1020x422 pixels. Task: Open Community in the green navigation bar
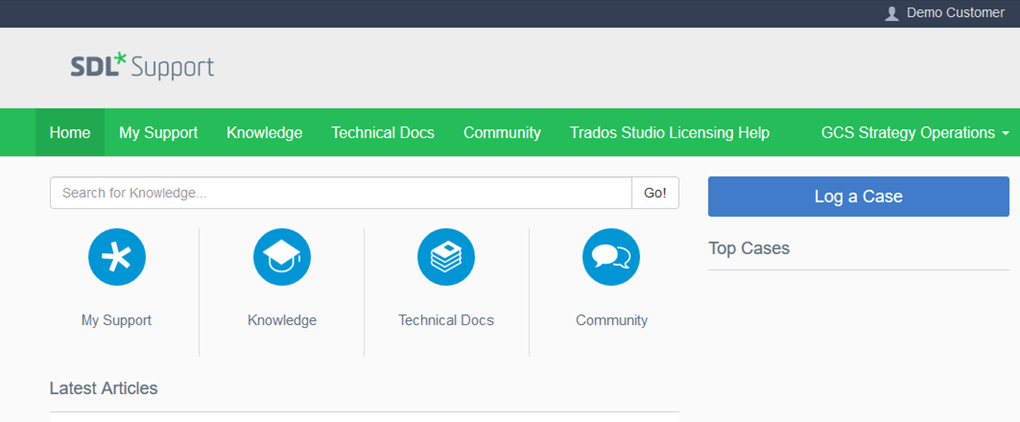tap(502, 133)
